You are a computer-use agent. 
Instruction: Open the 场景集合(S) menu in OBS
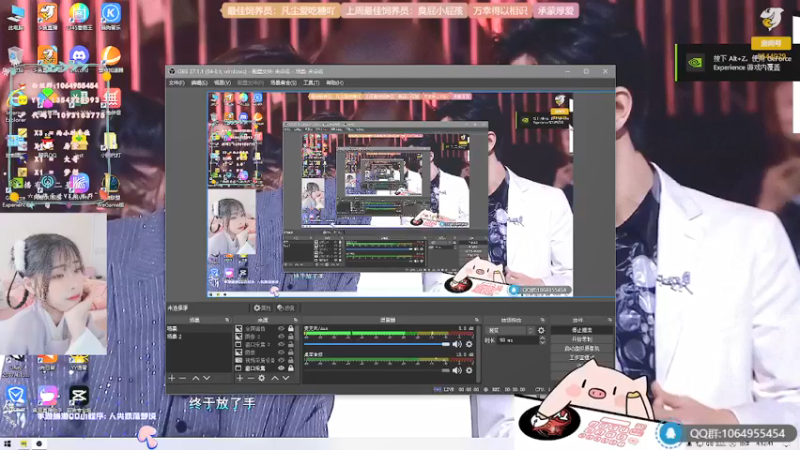point(283,83)
